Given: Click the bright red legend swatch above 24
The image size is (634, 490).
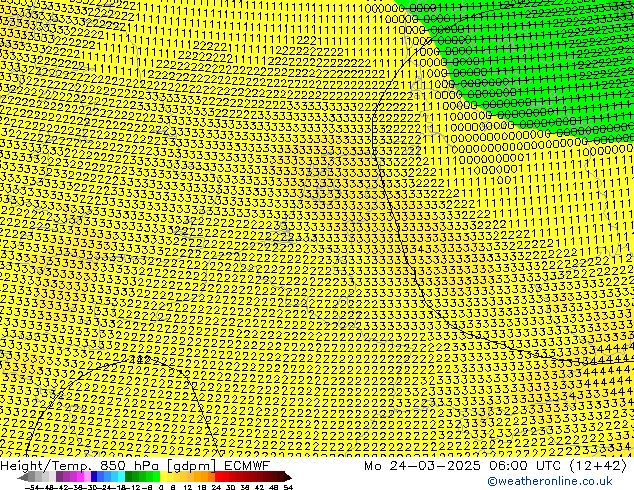Looking at the screenshot, I should point(218,477).
